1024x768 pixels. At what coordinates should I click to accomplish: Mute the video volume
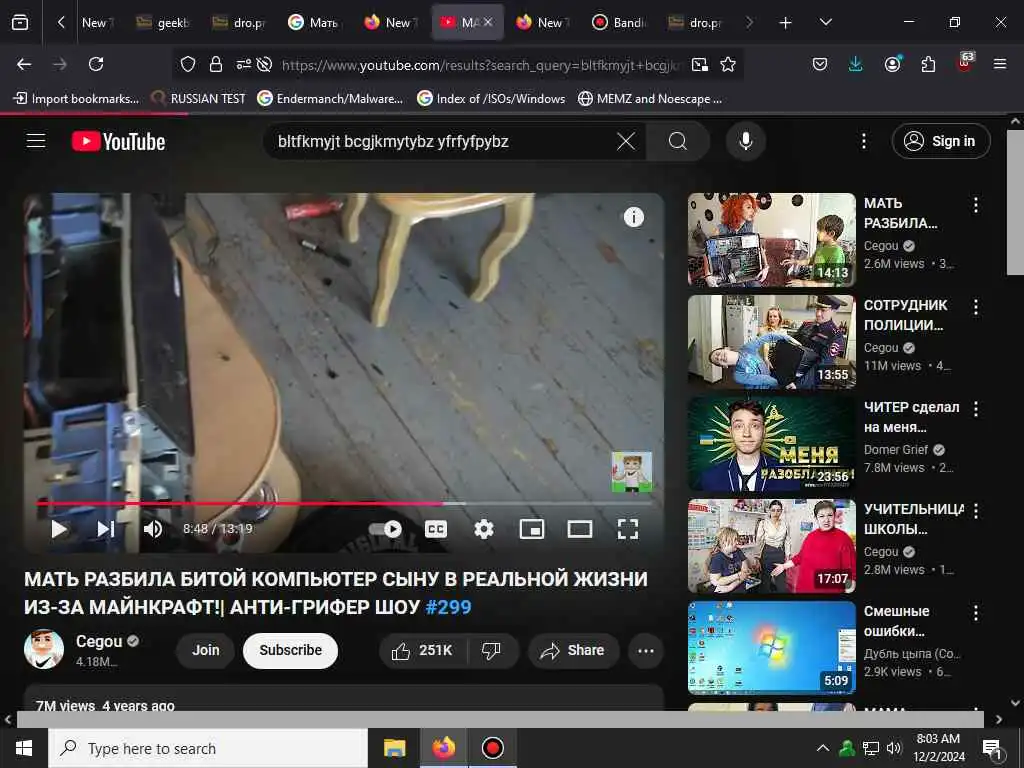(x=153, y=529)
